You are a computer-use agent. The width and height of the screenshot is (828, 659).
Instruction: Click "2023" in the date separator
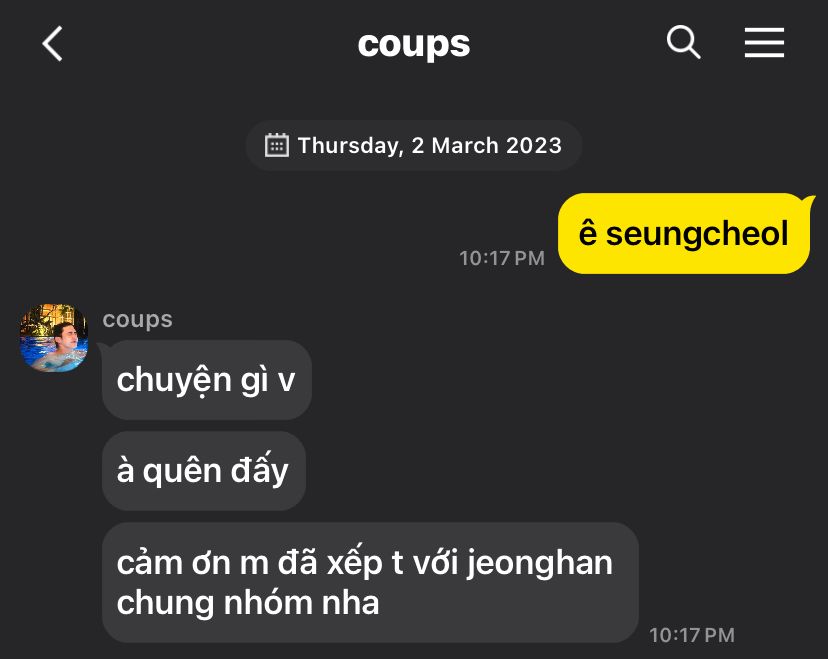click(533, 145)
